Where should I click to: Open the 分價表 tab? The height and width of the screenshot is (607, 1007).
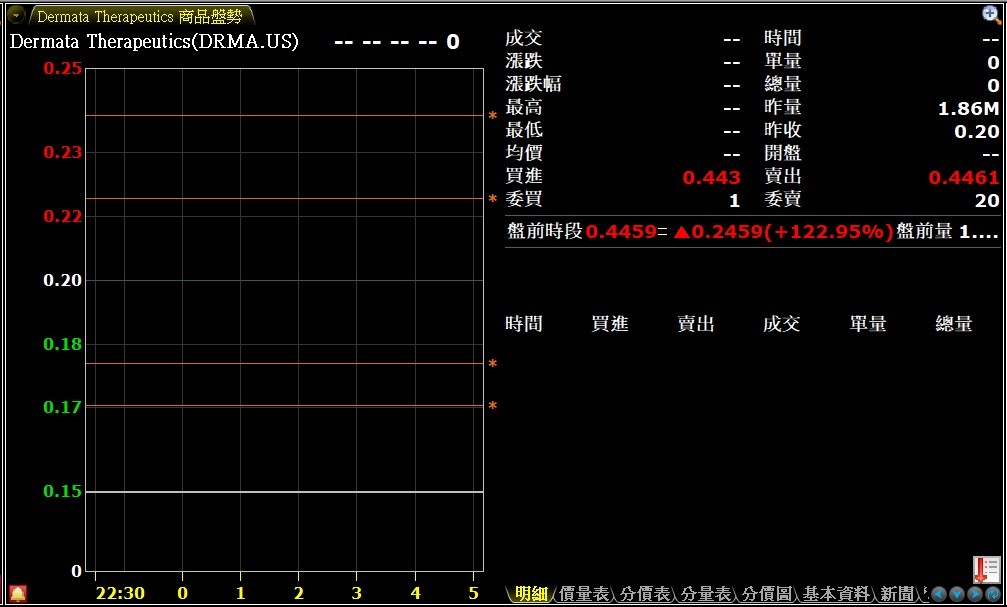click(645, 594)
